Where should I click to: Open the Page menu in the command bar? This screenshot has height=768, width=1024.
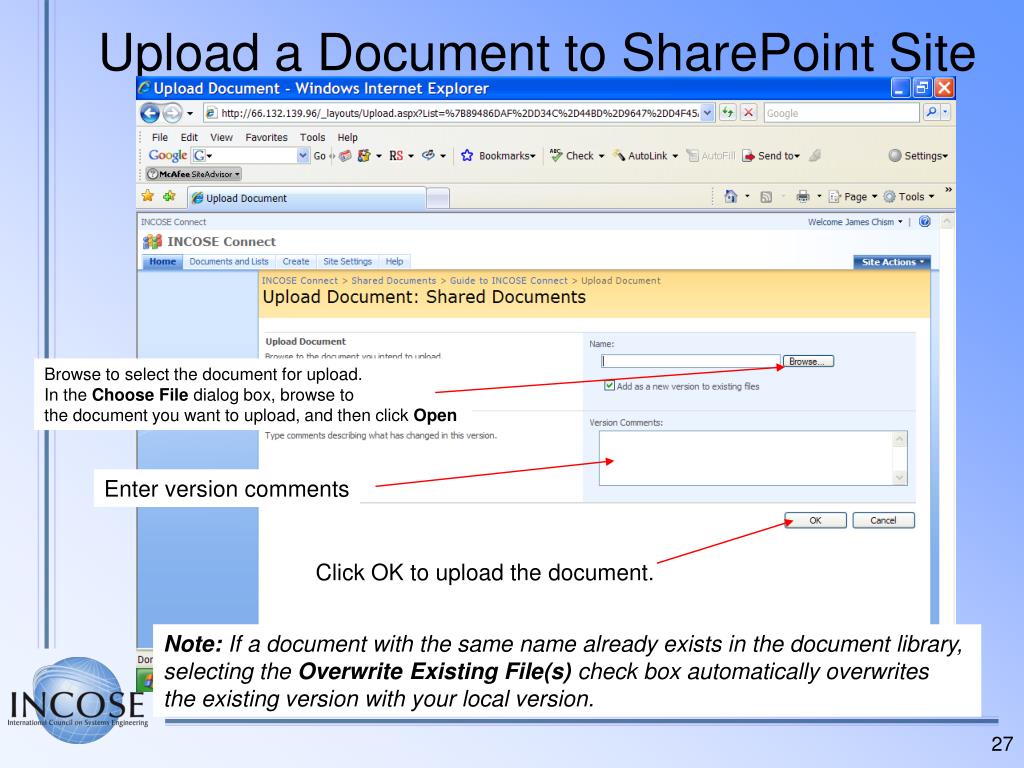point(853,197)
